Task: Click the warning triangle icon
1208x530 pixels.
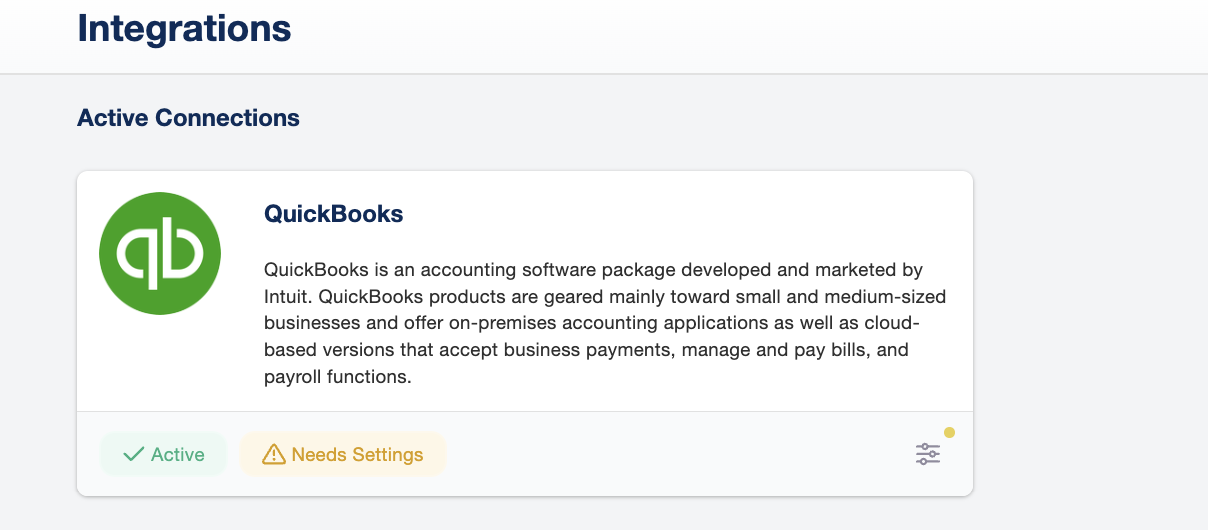Action: (273, 455)
